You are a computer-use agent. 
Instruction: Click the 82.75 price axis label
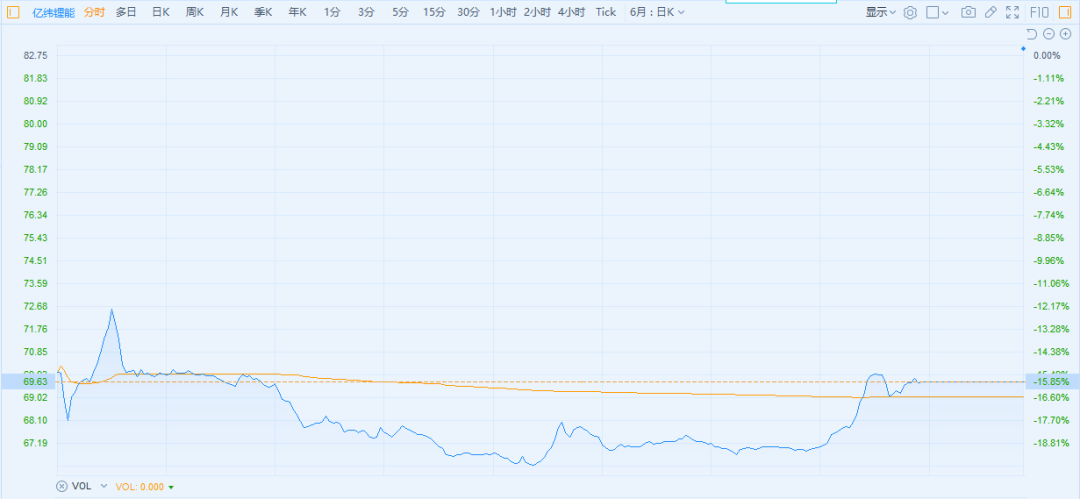click(x=35, y=55)
